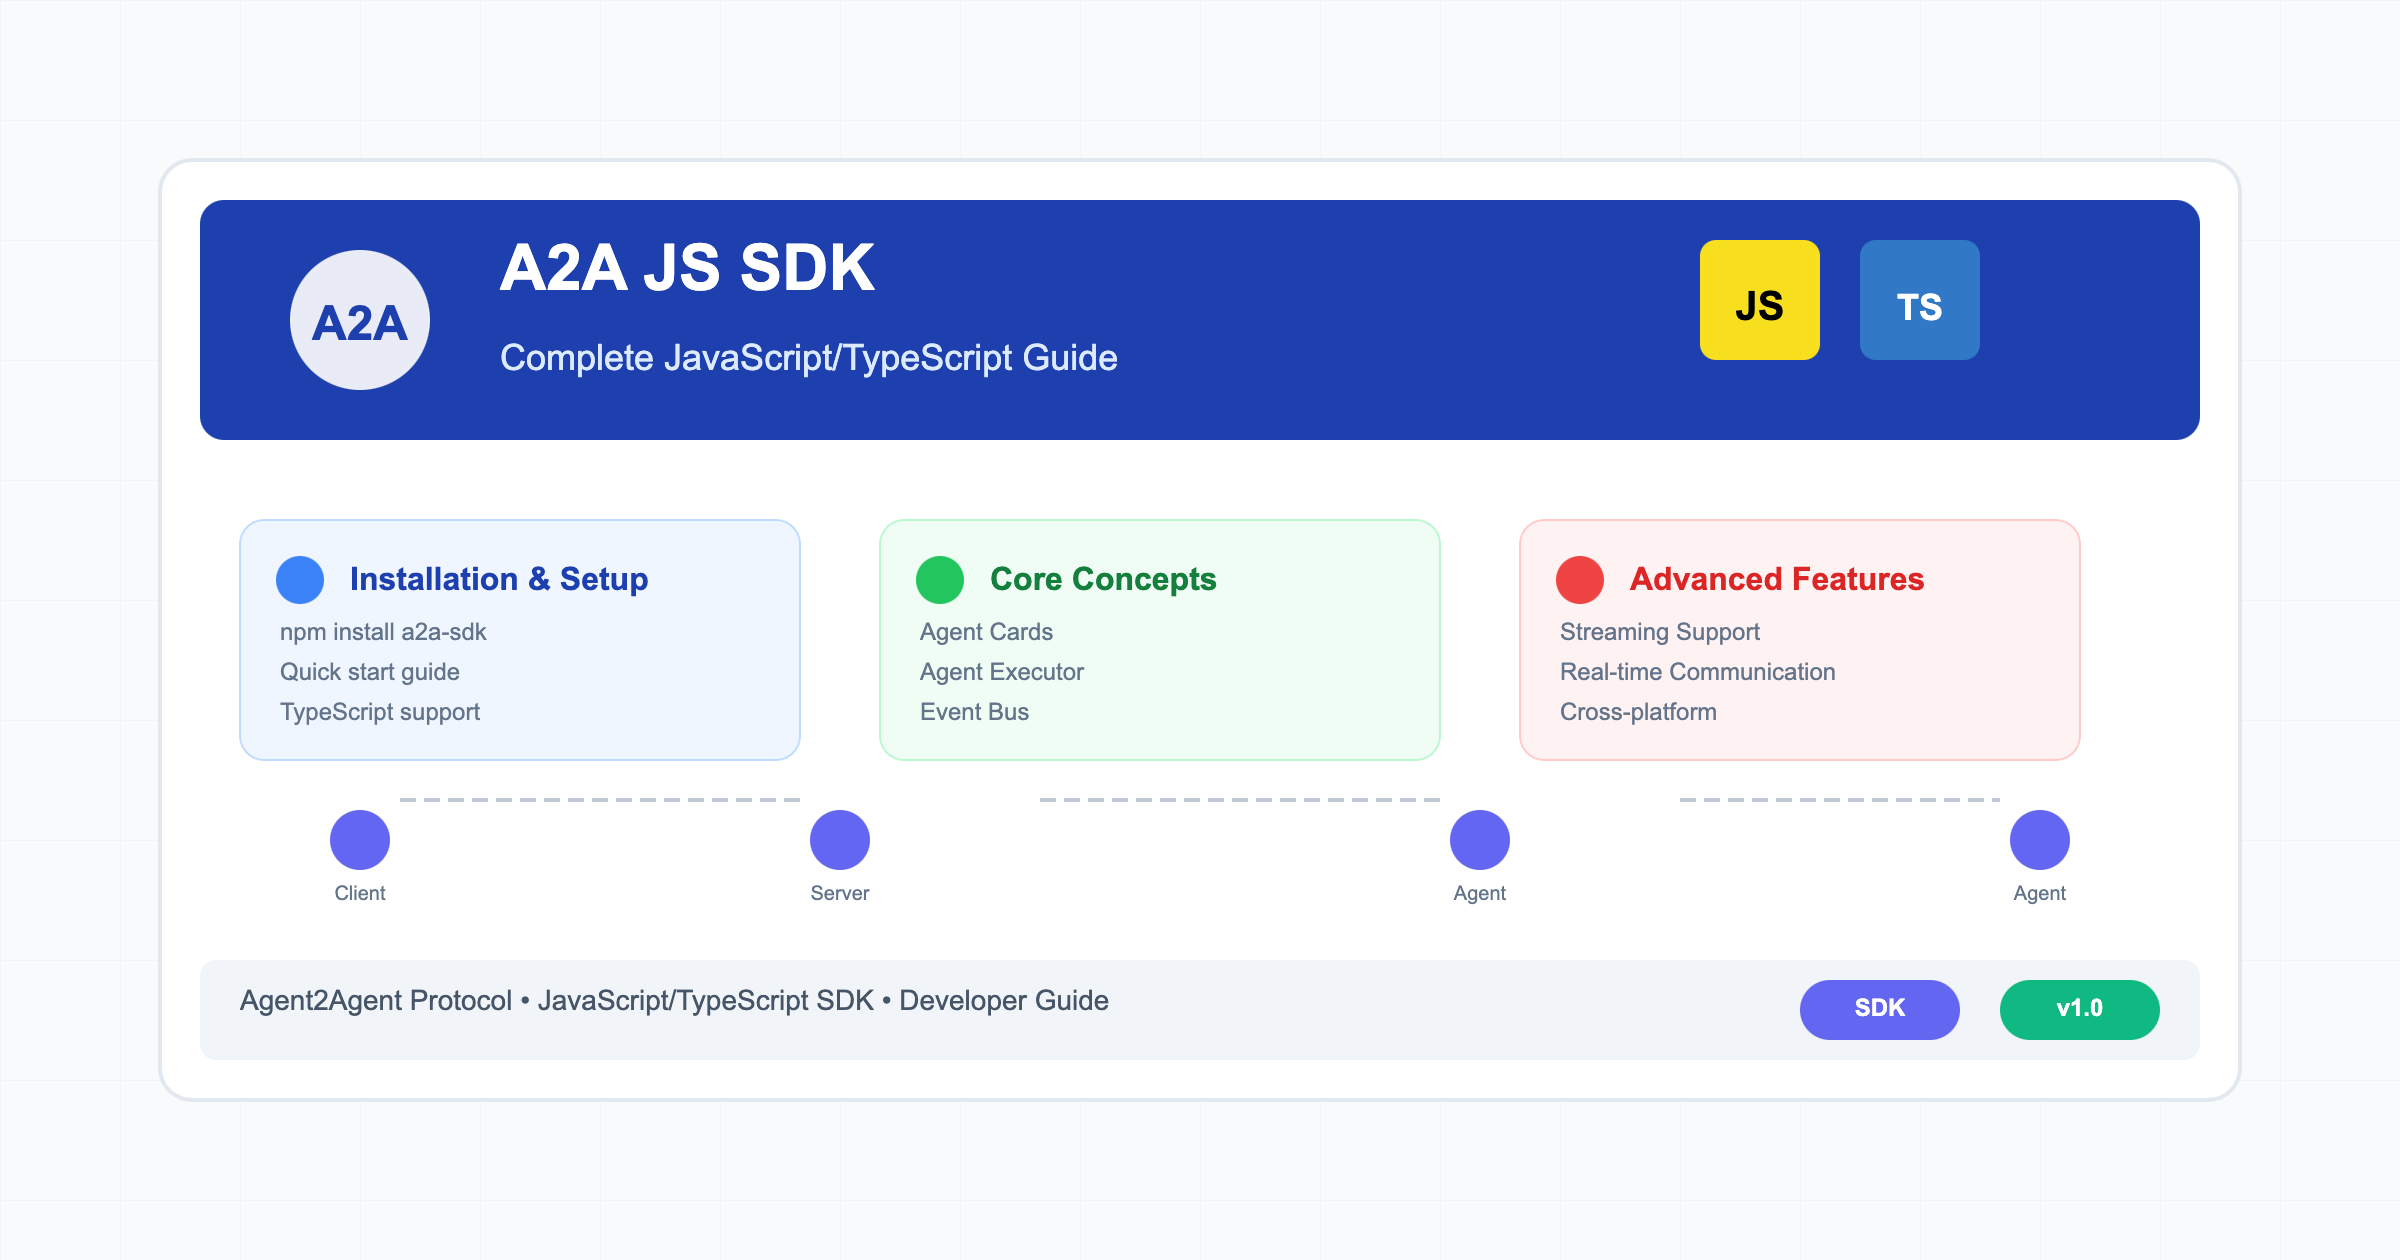Viewport: 2400px width, 1260px height.
Task: Click the purple SDK pill button
Action: click(1879, 1009)
